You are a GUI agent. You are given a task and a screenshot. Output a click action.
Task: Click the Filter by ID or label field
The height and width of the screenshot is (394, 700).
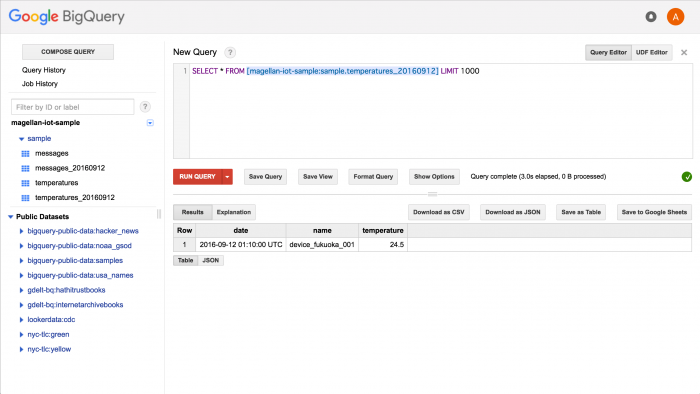pos(72,107)
